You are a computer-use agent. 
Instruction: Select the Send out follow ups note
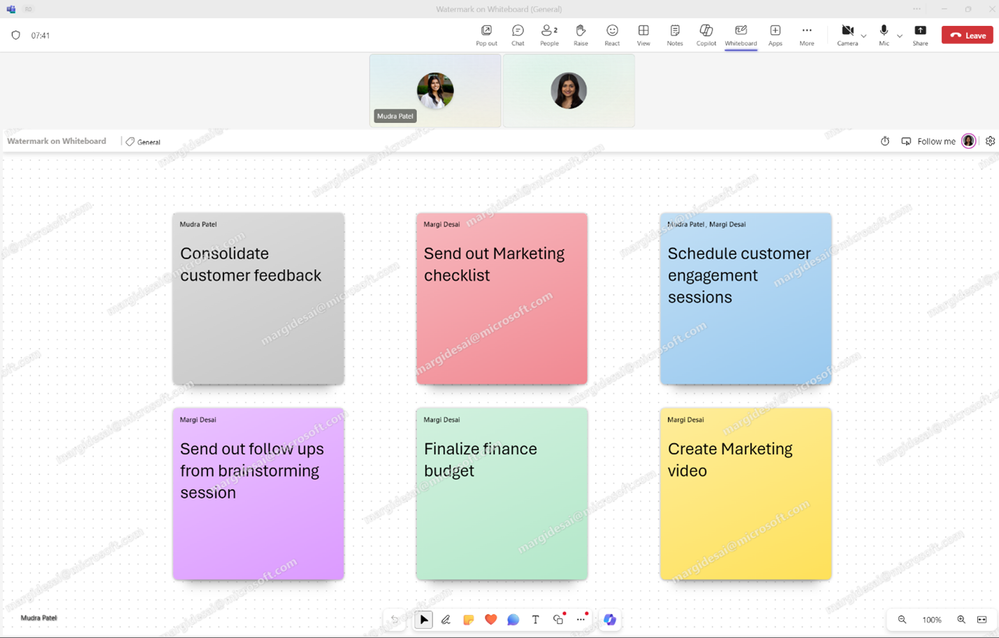(x=258, y=494)
